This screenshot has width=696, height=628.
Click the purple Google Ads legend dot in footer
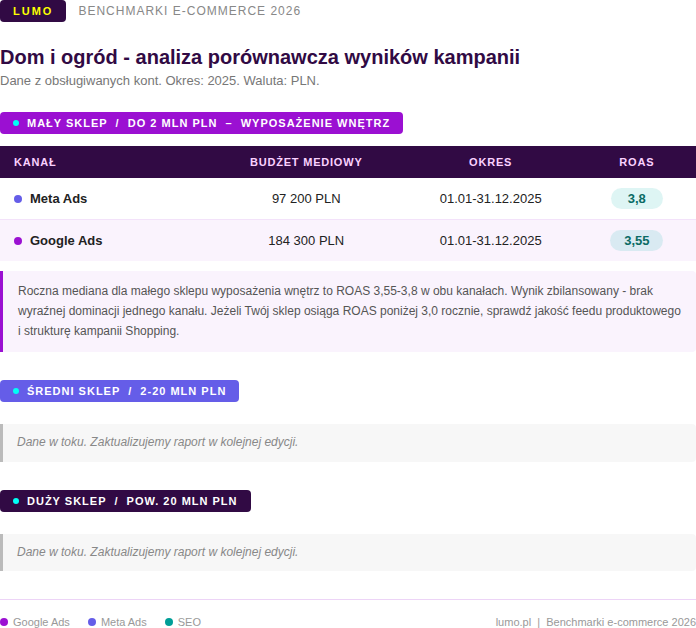[x=4, y=622]
